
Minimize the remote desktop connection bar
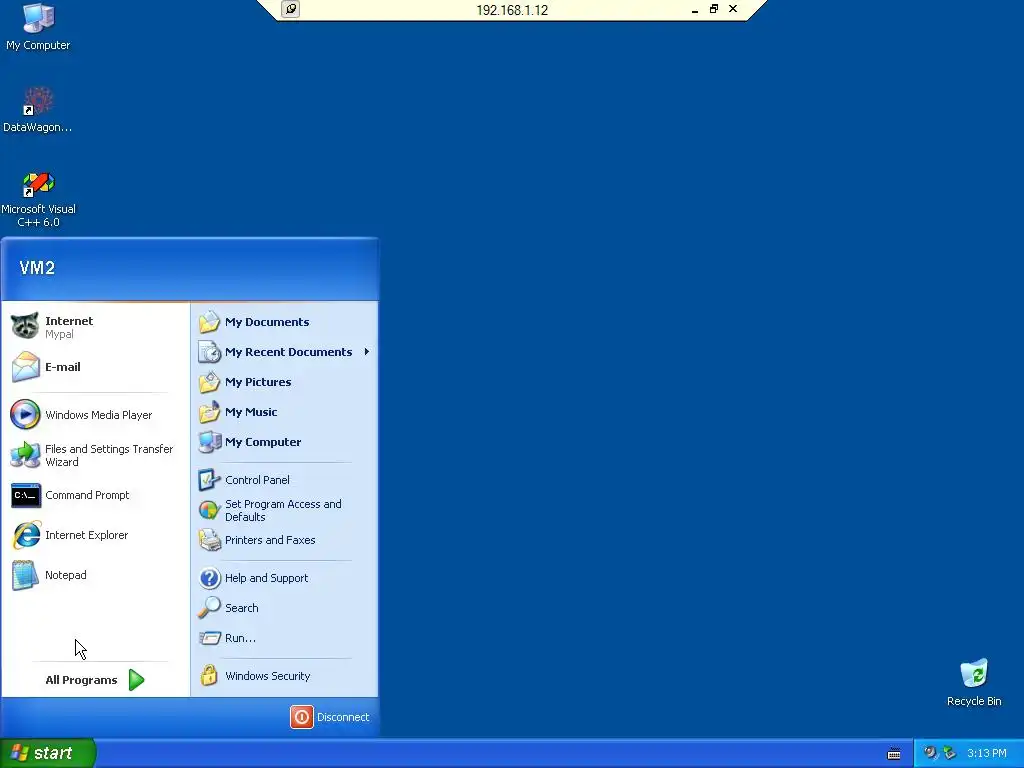[695, 10]
